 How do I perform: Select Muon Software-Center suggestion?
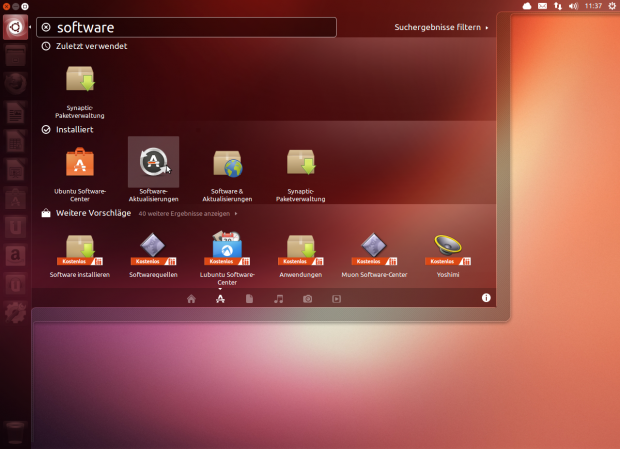tap(374, 255)
